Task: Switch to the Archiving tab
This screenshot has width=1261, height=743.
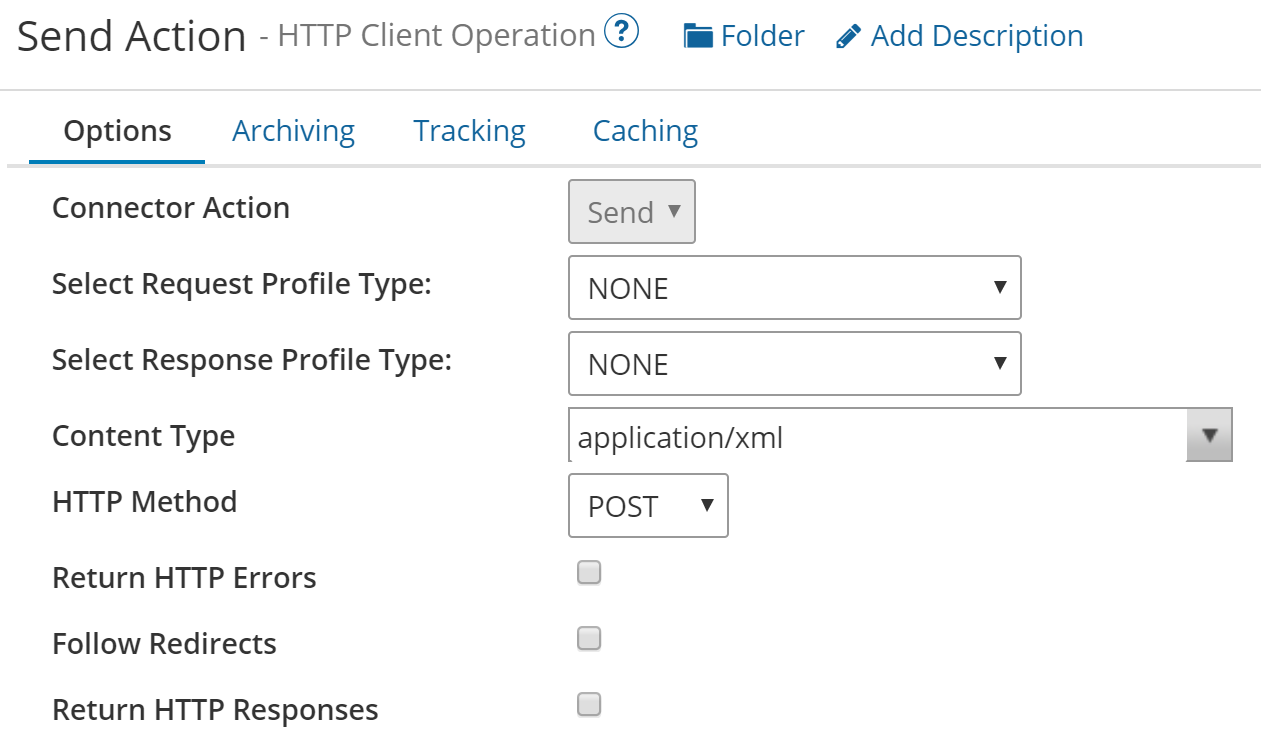Action: [x=293, y=130]
